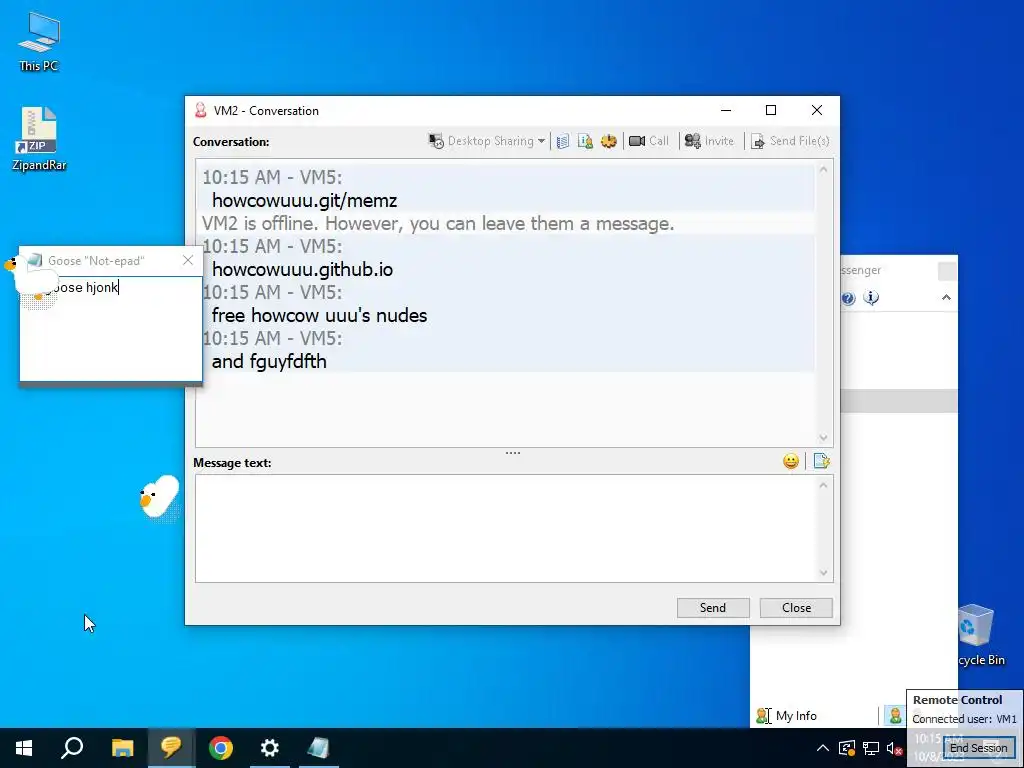Switch to messenger app in taskbar

(x=171, y=748)
